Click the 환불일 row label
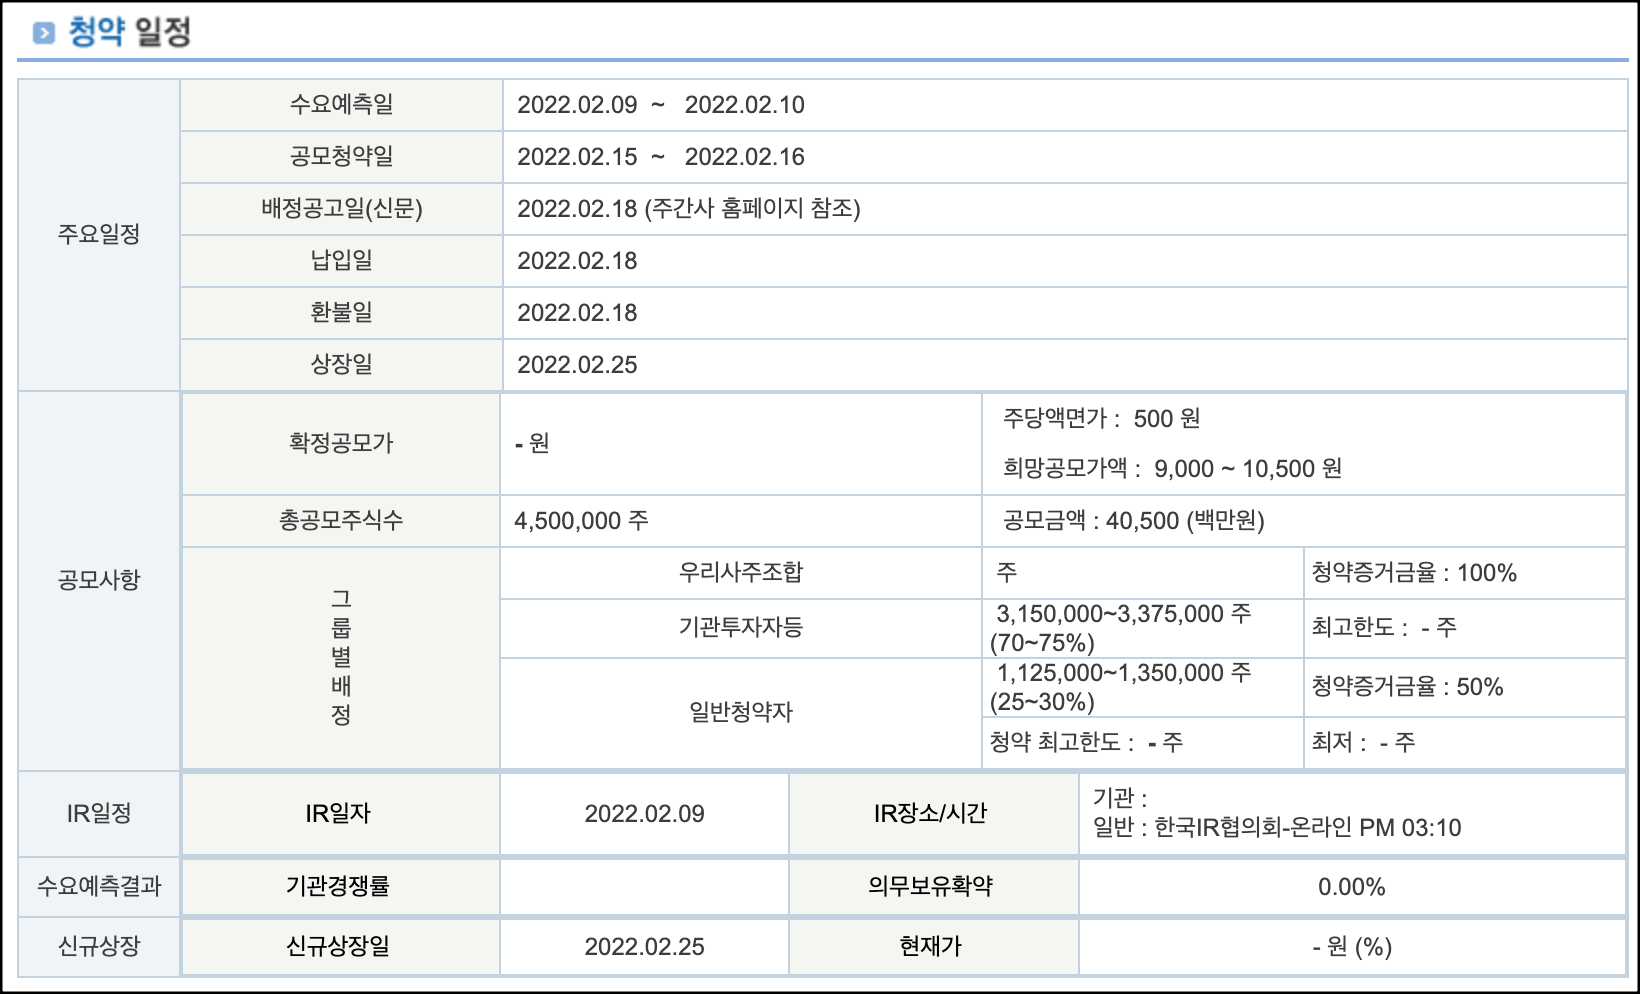This screenshot has width=1640, height=994. 341,312
